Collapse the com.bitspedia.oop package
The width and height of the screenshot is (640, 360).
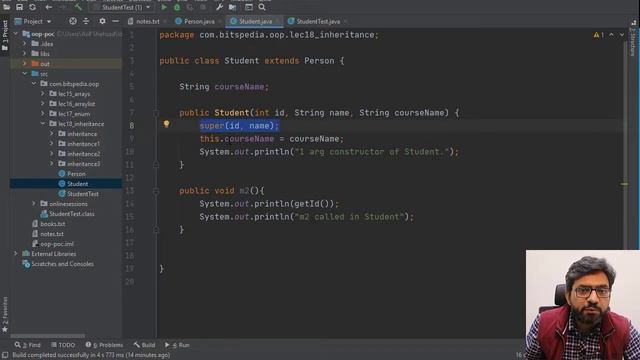pyautogui.click(x=34, y=84)
